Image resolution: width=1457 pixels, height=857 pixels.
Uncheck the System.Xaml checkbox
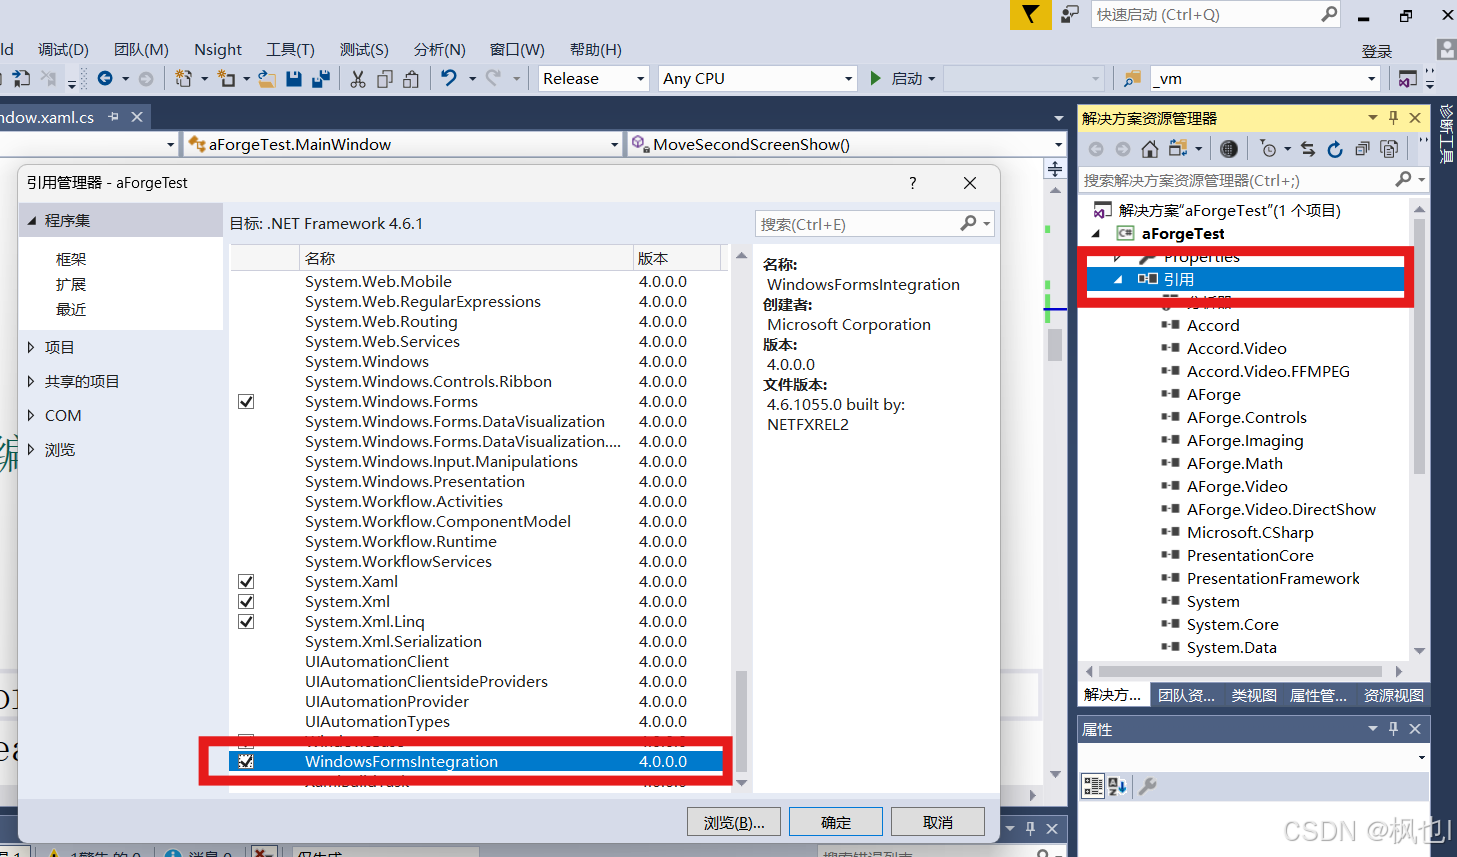(x=246, y=582)
